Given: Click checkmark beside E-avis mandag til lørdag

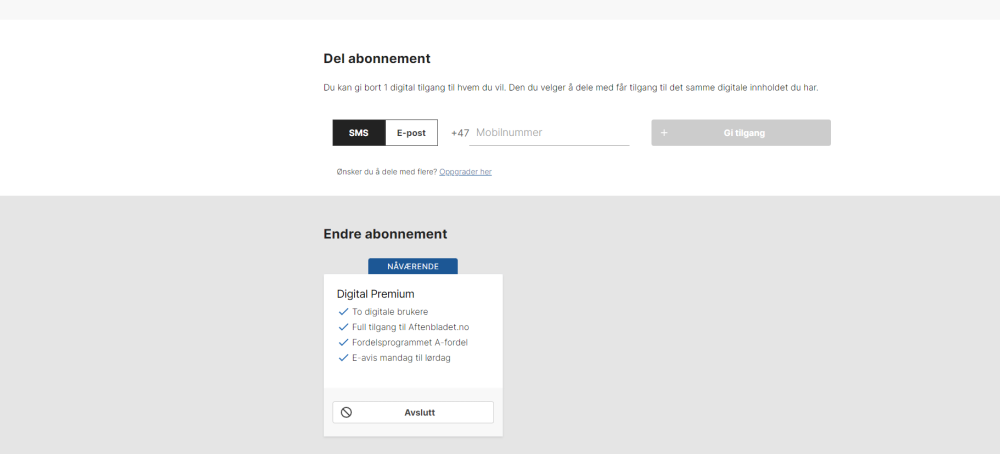Looking at the screenshot, I should [343, 357].
